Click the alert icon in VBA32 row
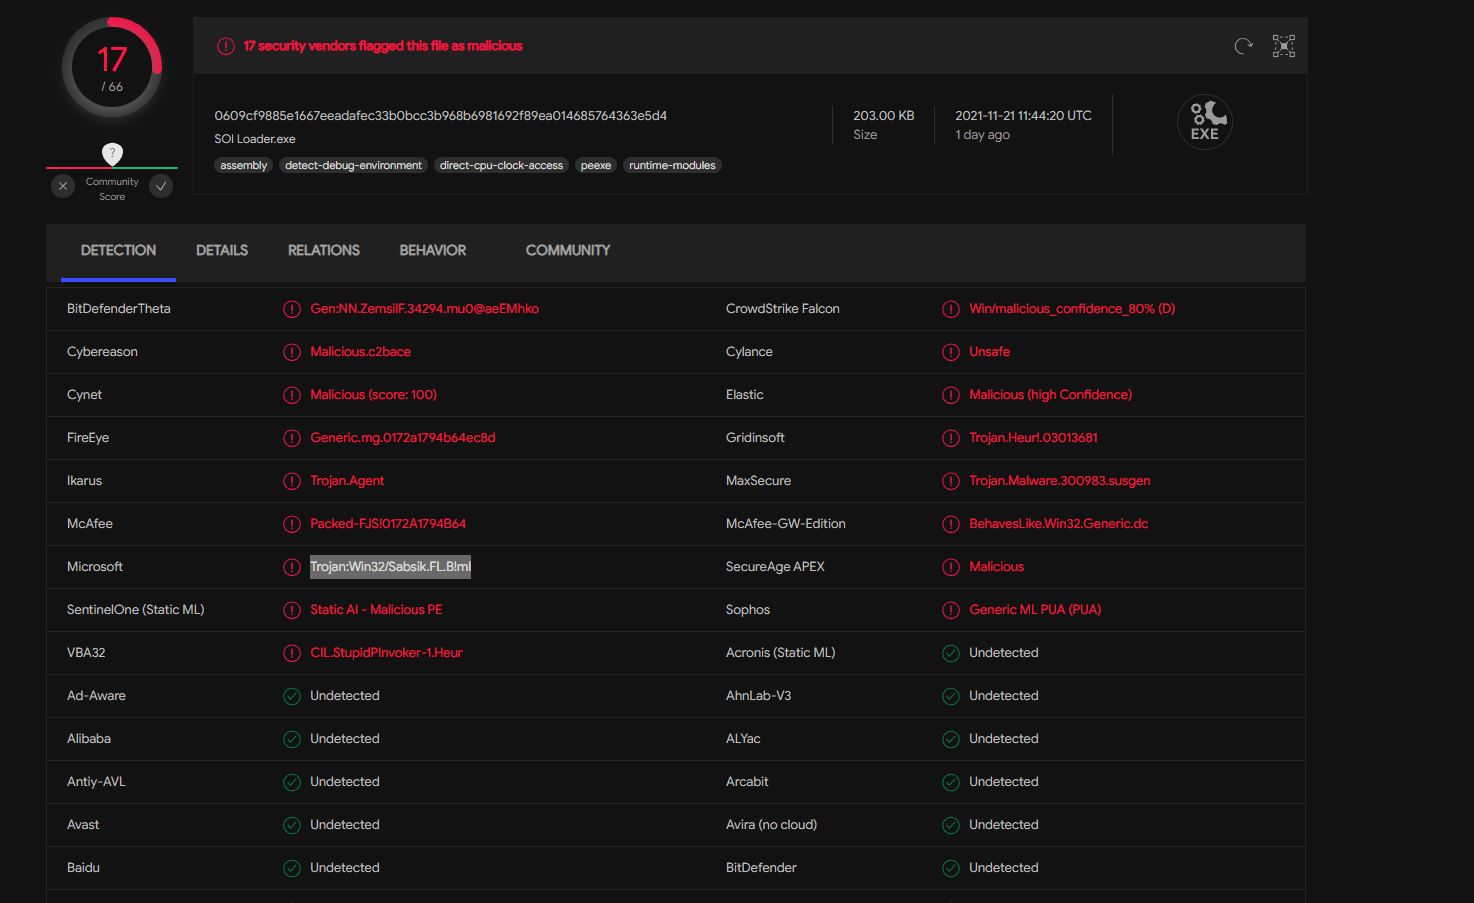 pyautogui.click(x=292, y=653)
